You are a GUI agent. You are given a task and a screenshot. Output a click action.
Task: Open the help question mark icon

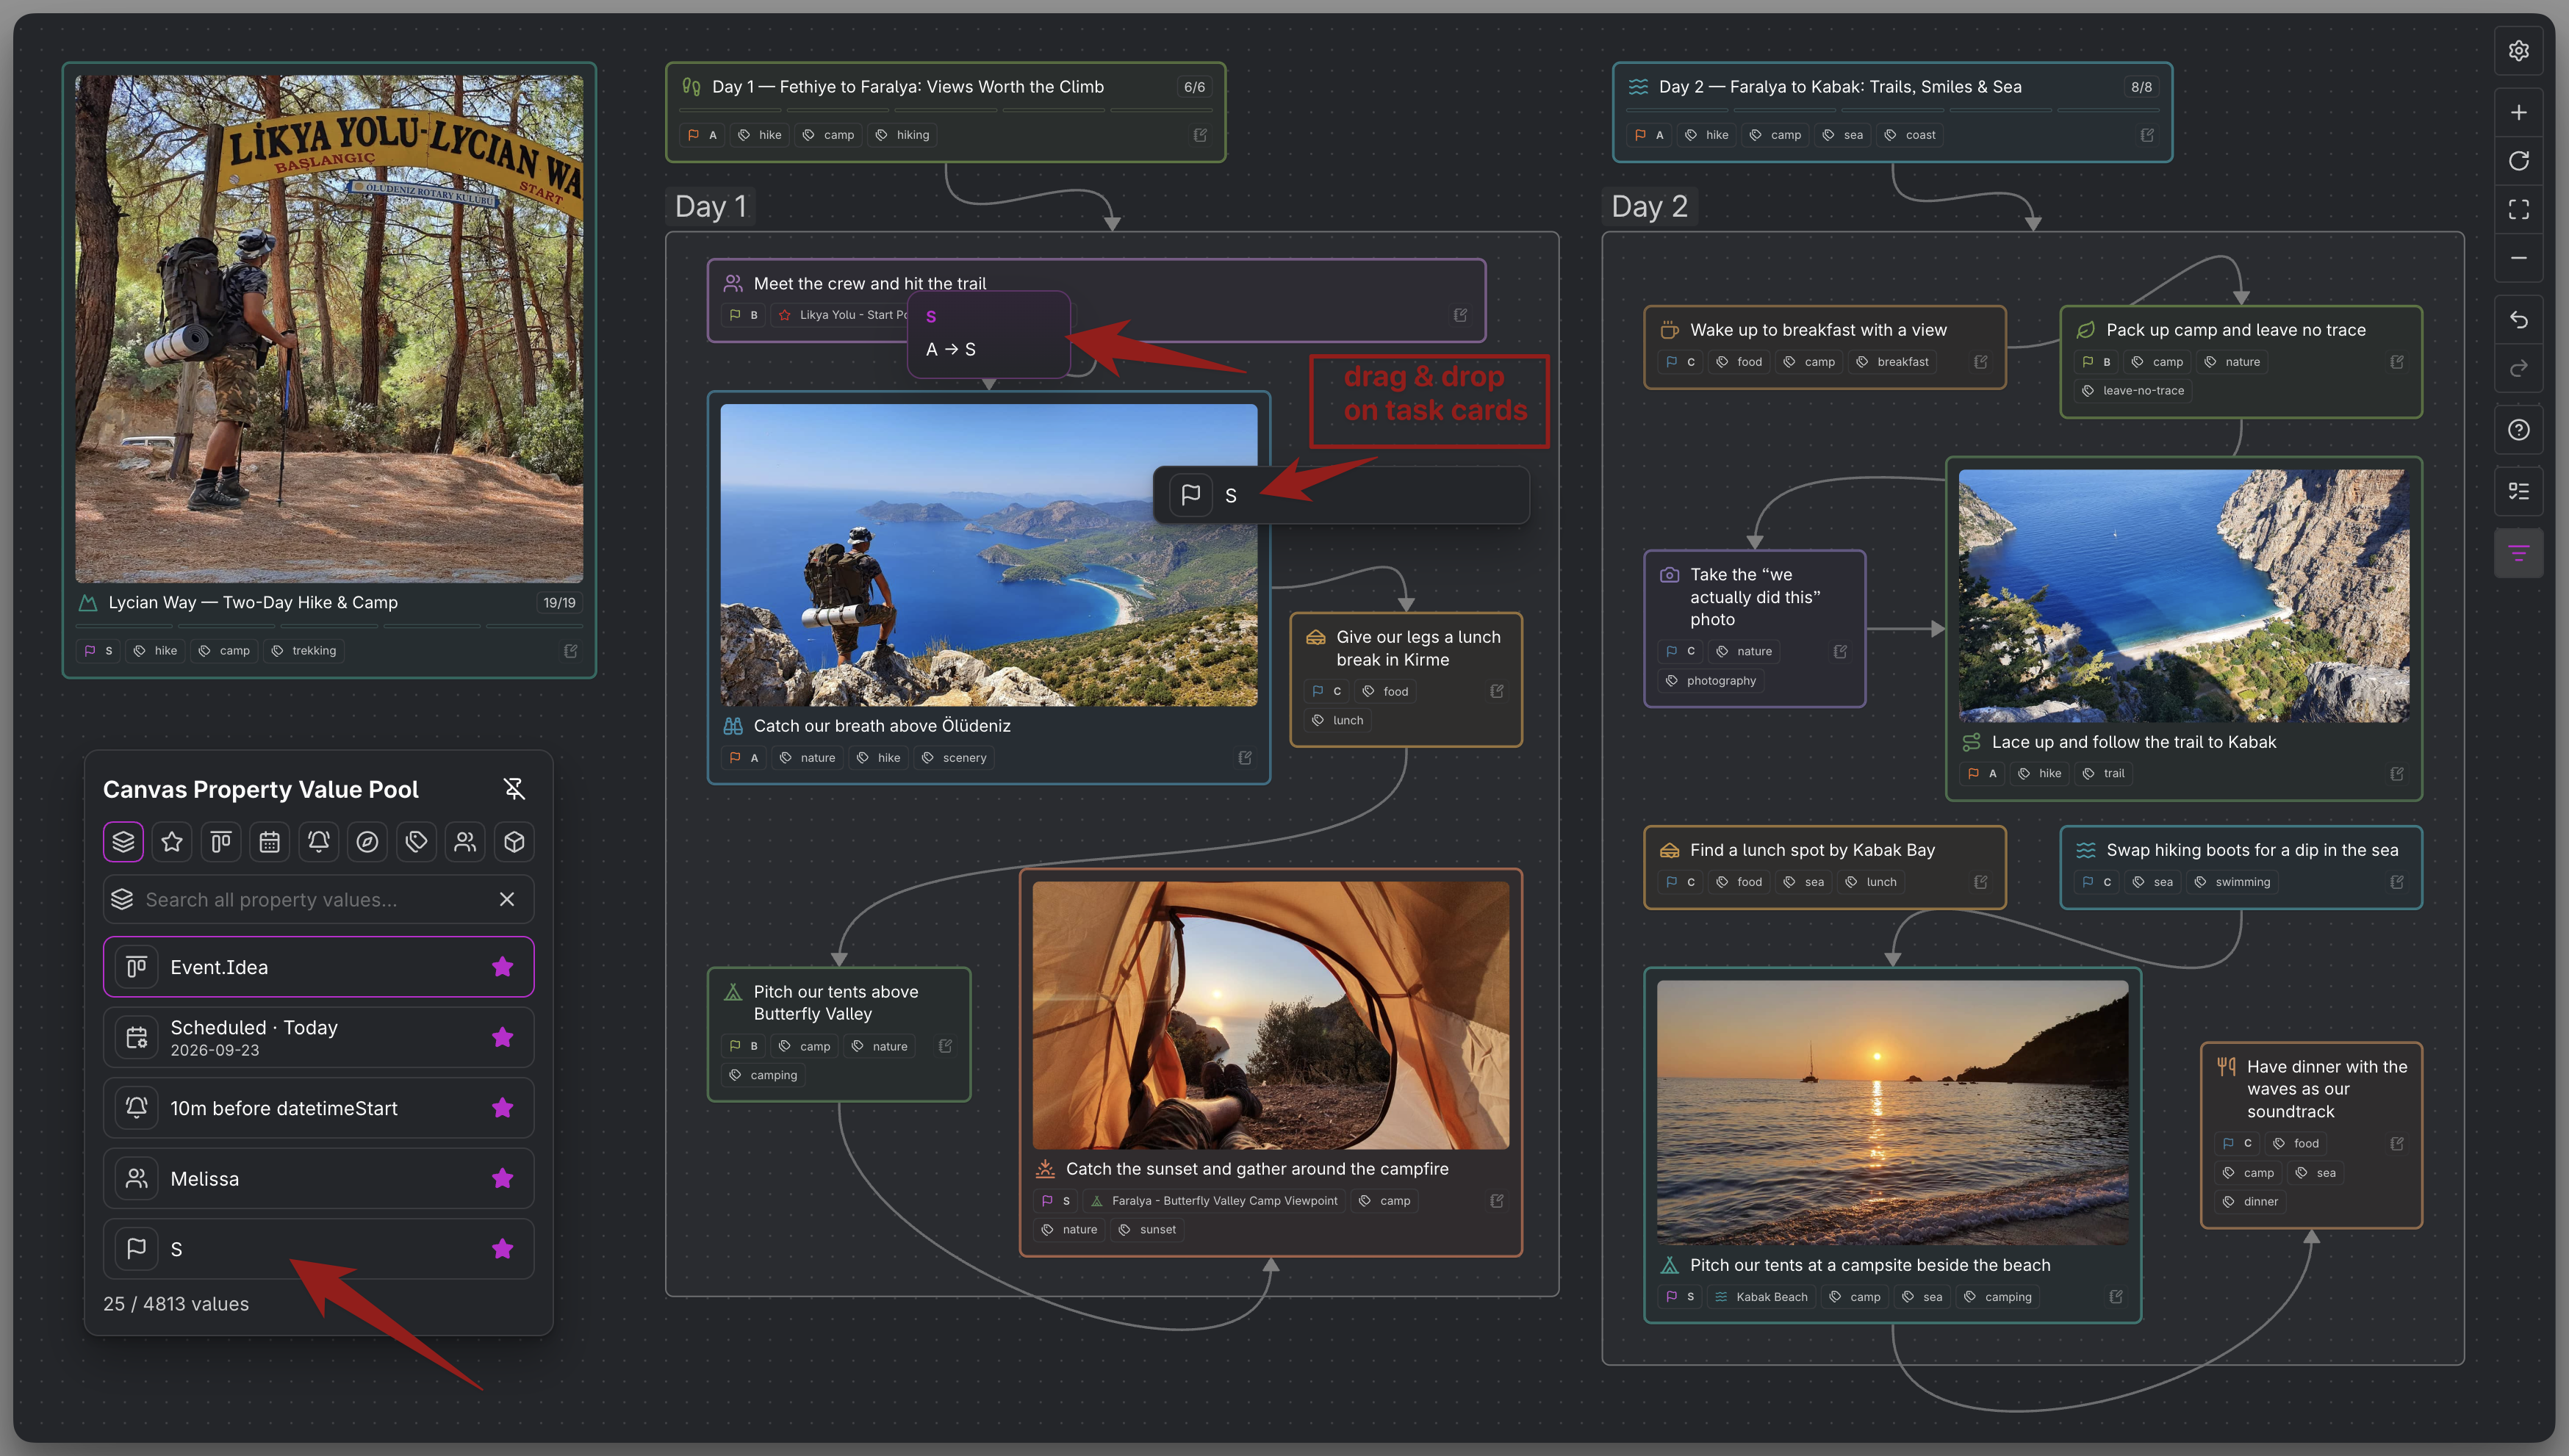coord(2518,430)
